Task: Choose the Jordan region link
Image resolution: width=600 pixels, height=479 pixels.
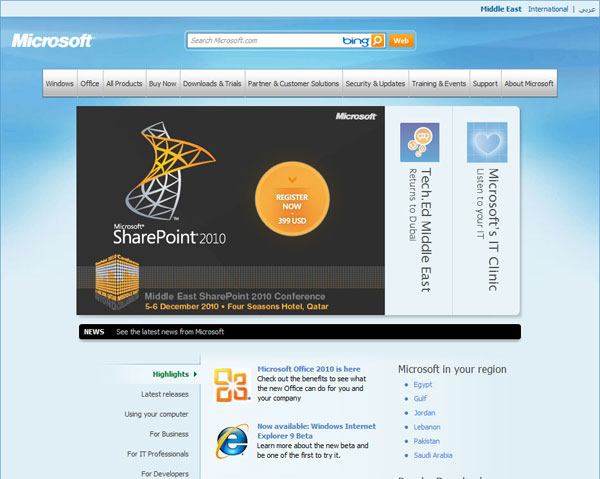Action: pyautogui.click(x=424, y=413)
